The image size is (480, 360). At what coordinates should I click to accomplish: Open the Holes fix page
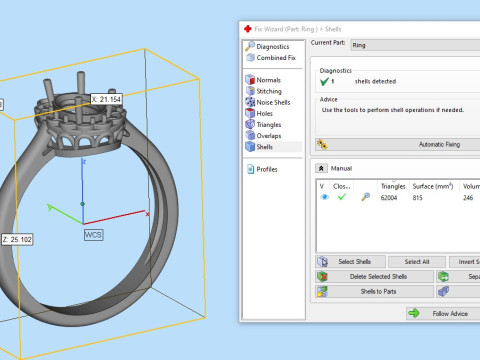(x=259, y=113)
